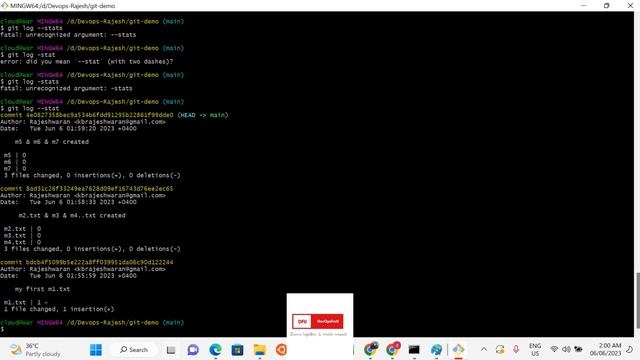Select the active Git Bash taskbar icon
The image size is (640, 360).
458,350
